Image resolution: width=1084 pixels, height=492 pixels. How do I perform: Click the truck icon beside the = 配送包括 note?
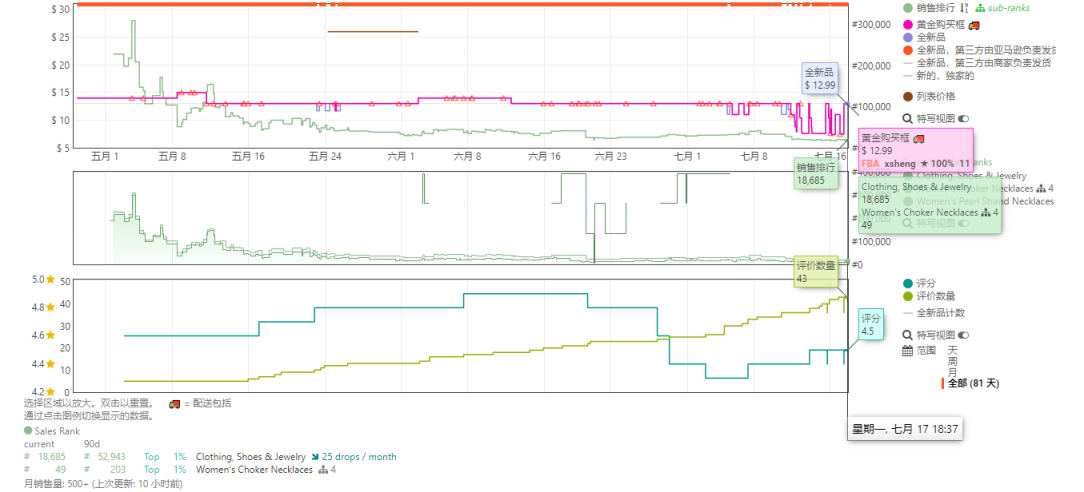(x=175, y=404)
